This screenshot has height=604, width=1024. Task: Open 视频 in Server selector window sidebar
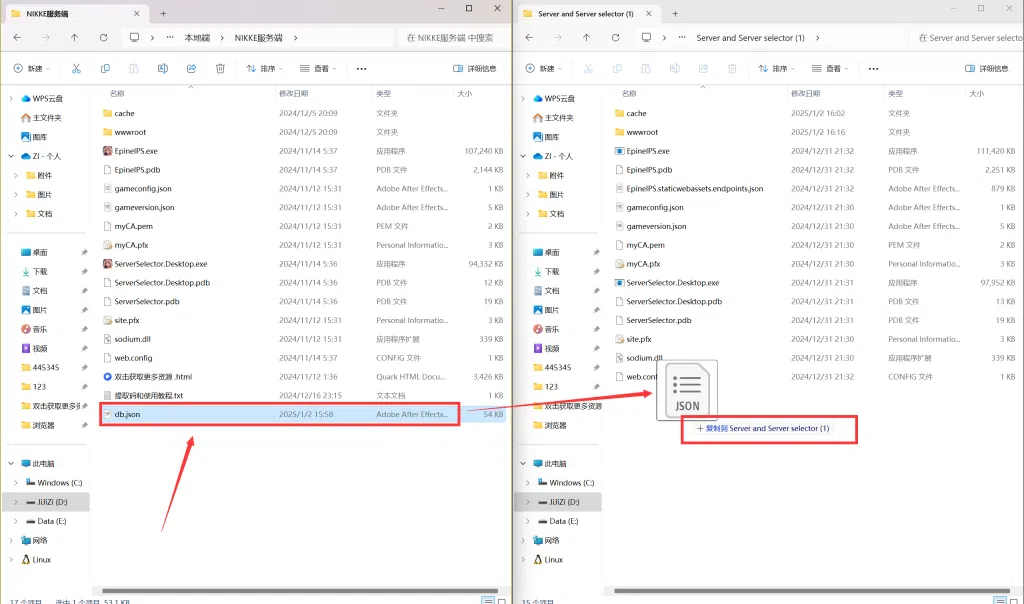546,348
